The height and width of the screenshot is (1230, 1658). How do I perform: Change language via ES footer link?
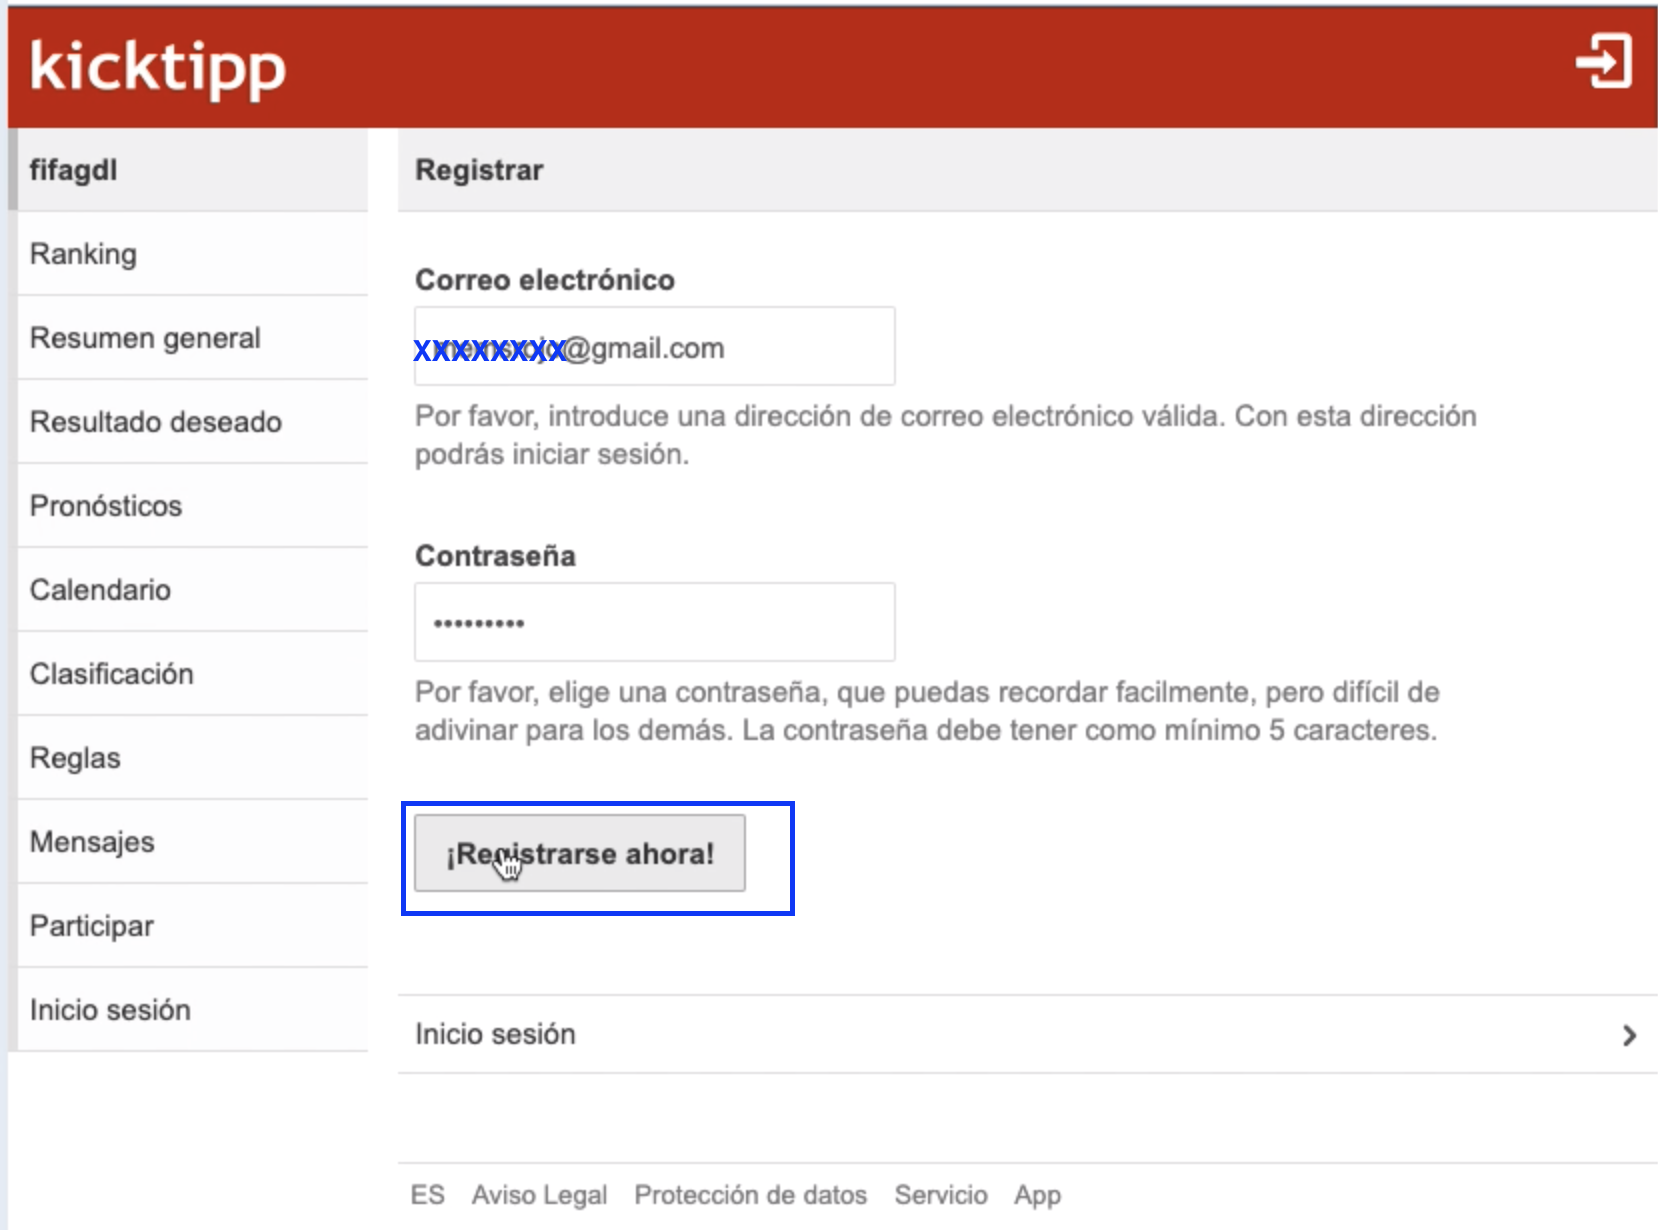coord(427,1195)
